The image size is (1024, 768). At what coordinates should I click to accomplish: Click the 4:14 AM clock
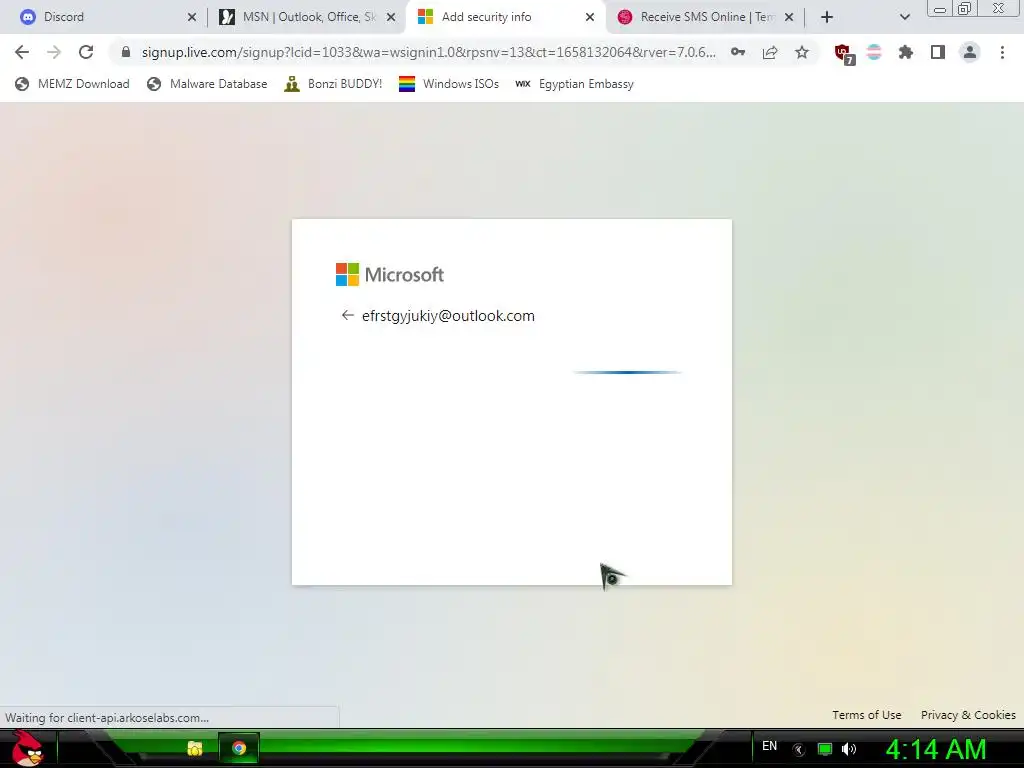tap(936, 750)
